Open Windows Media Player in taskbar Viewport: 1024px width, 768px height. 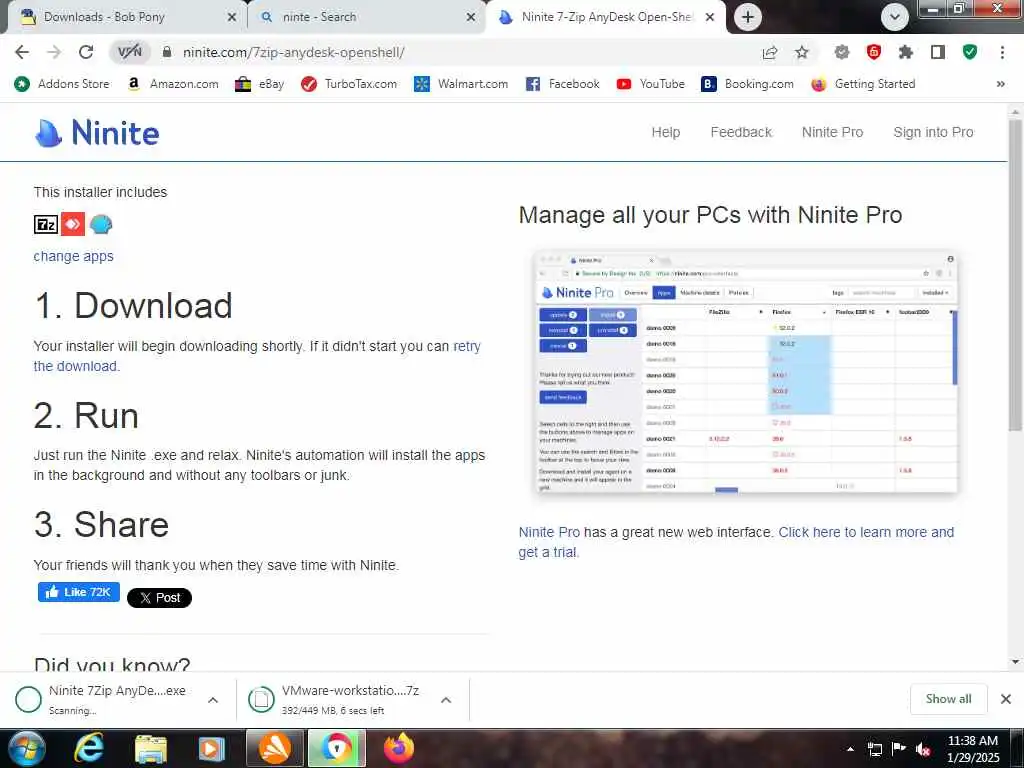(x=212, y=748)
